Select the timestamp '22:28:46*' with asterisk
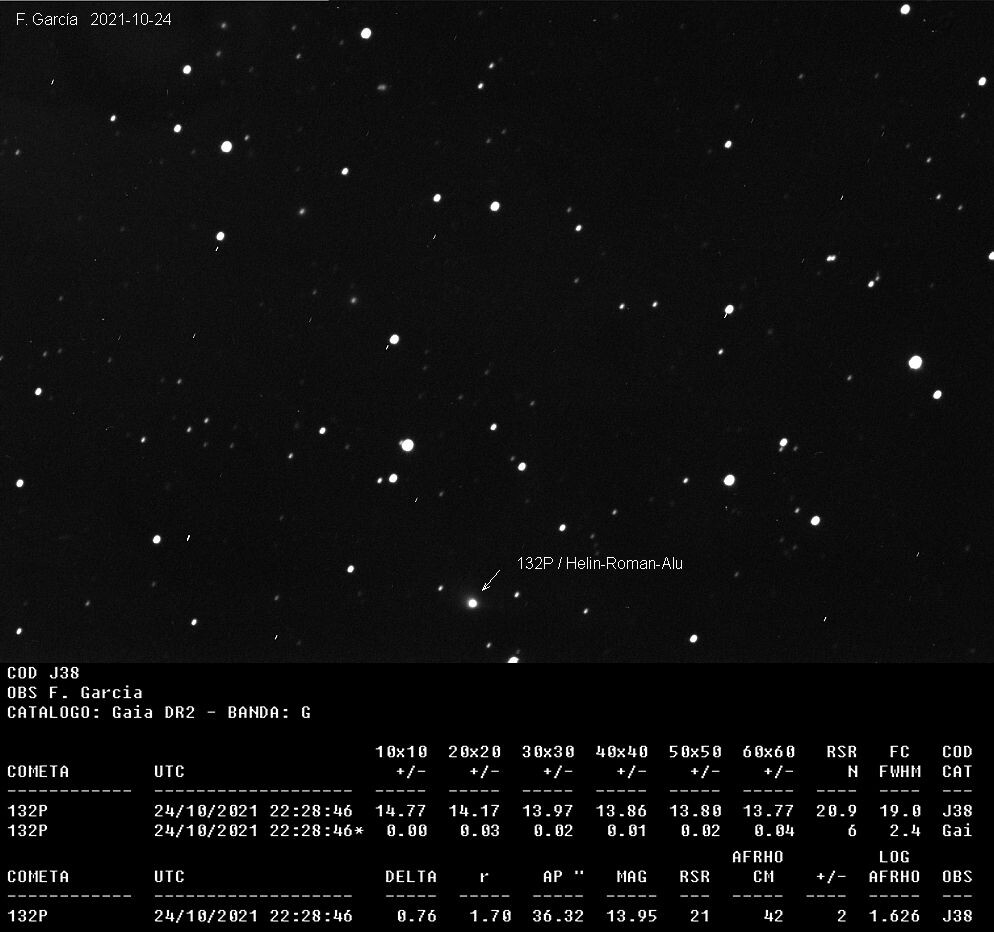This screenshot has width=994, height=932. coord(317,831)
